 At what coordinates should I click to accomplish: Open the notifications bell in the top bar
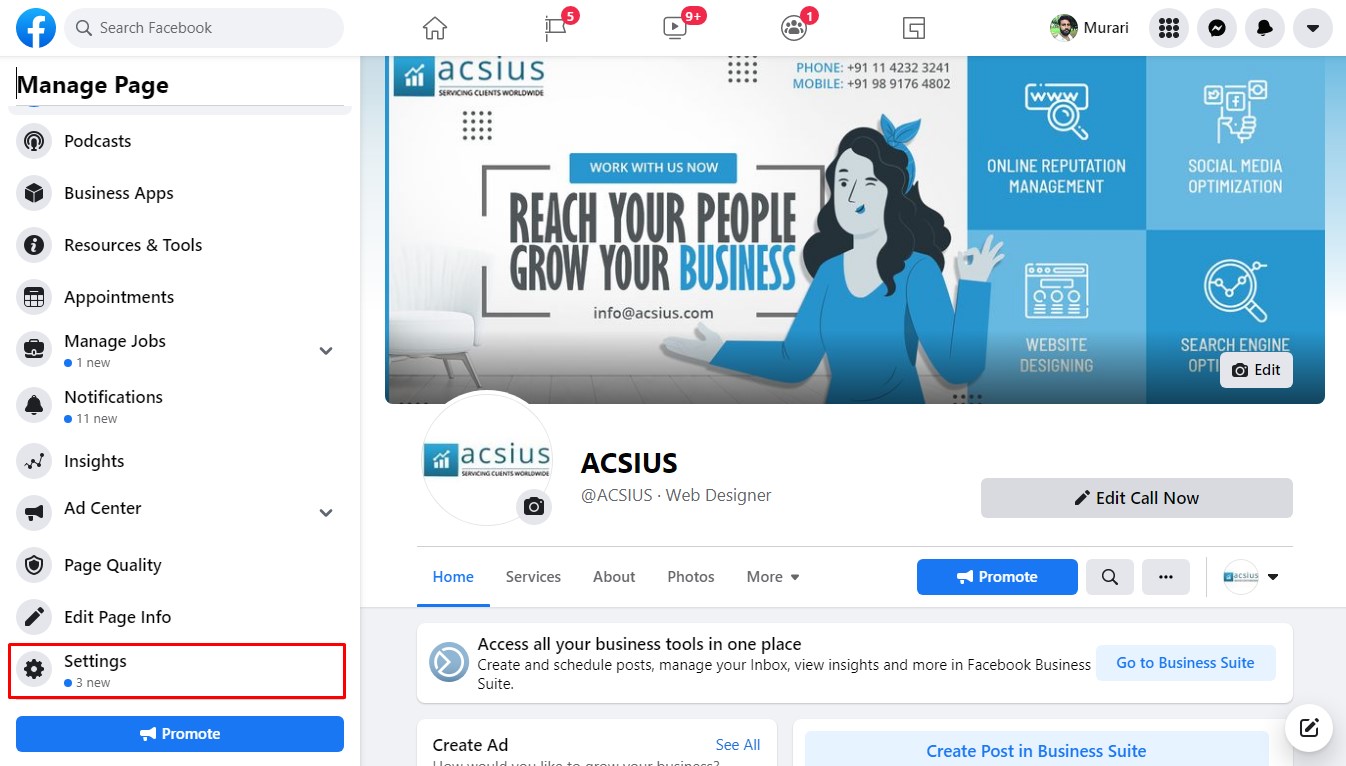1265,28
